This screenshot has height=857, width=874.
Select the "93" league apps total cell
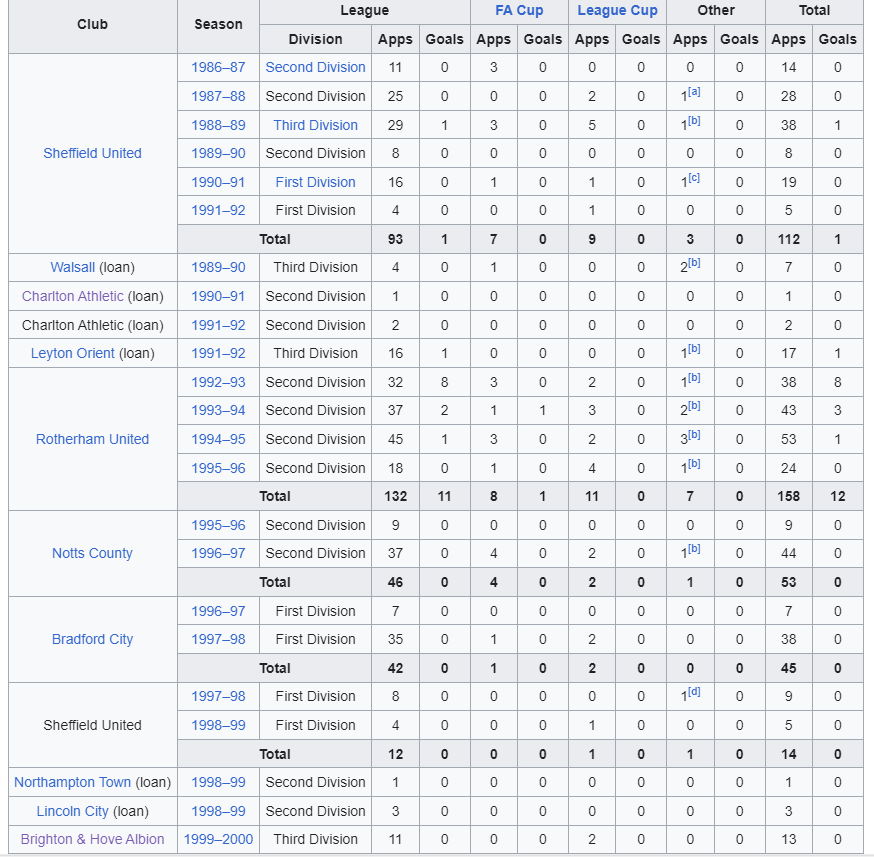(395, 240)
